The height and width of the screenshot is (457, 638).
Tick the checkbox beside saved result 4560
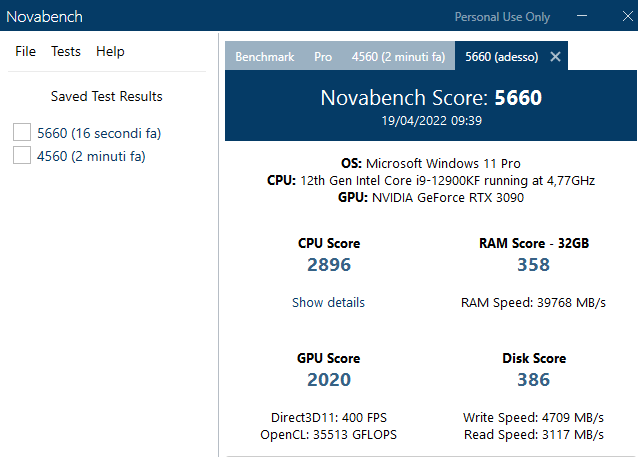[x=21, y=155]
